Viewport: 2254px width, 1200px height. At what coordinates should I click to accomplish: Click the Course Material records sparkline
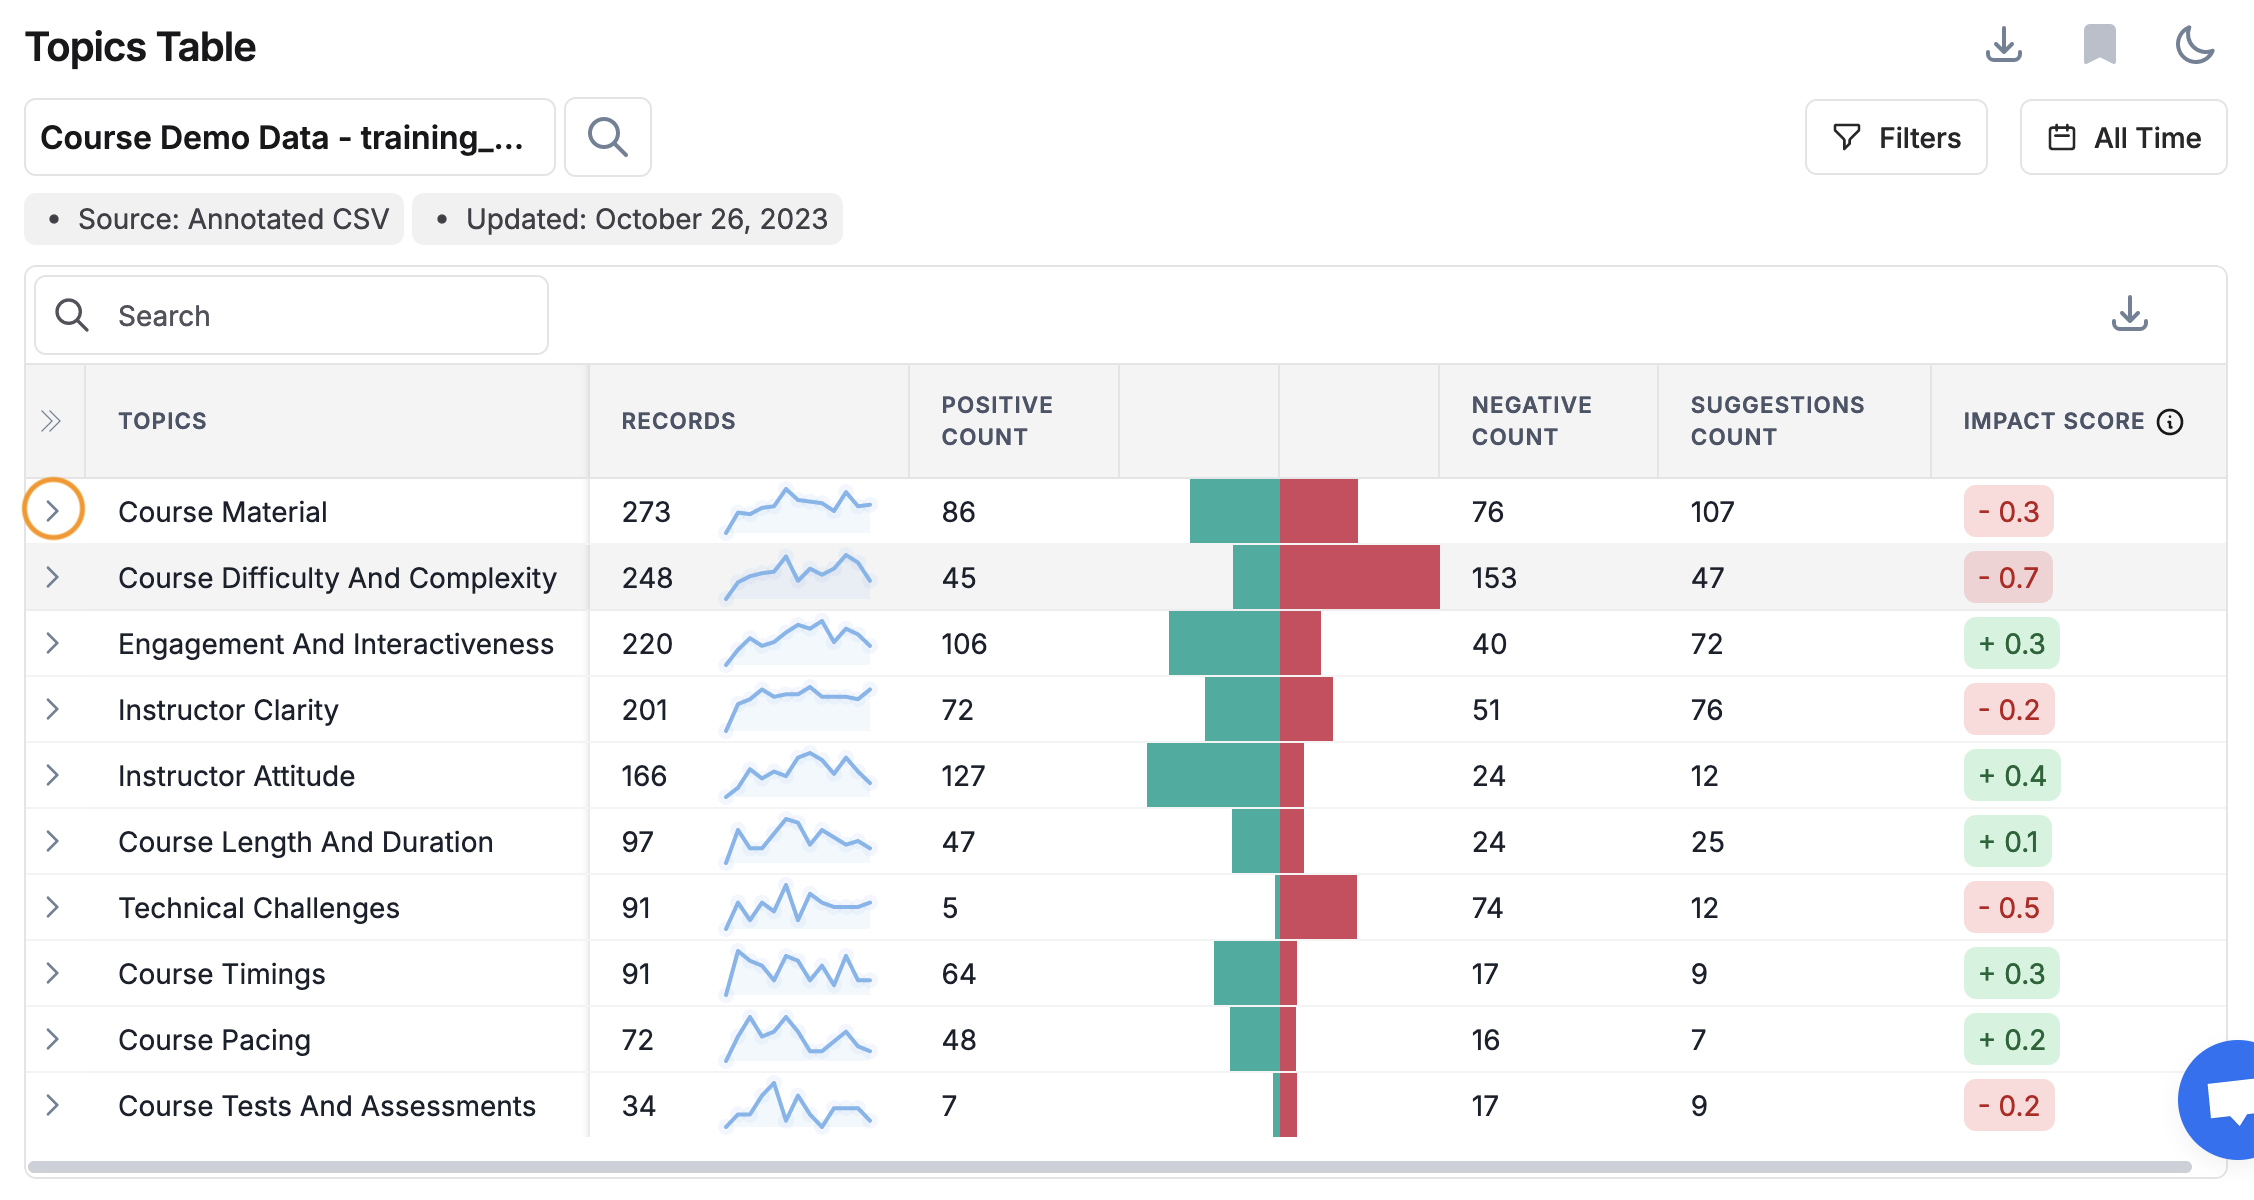pyautogui.click(x=798, y=511)
